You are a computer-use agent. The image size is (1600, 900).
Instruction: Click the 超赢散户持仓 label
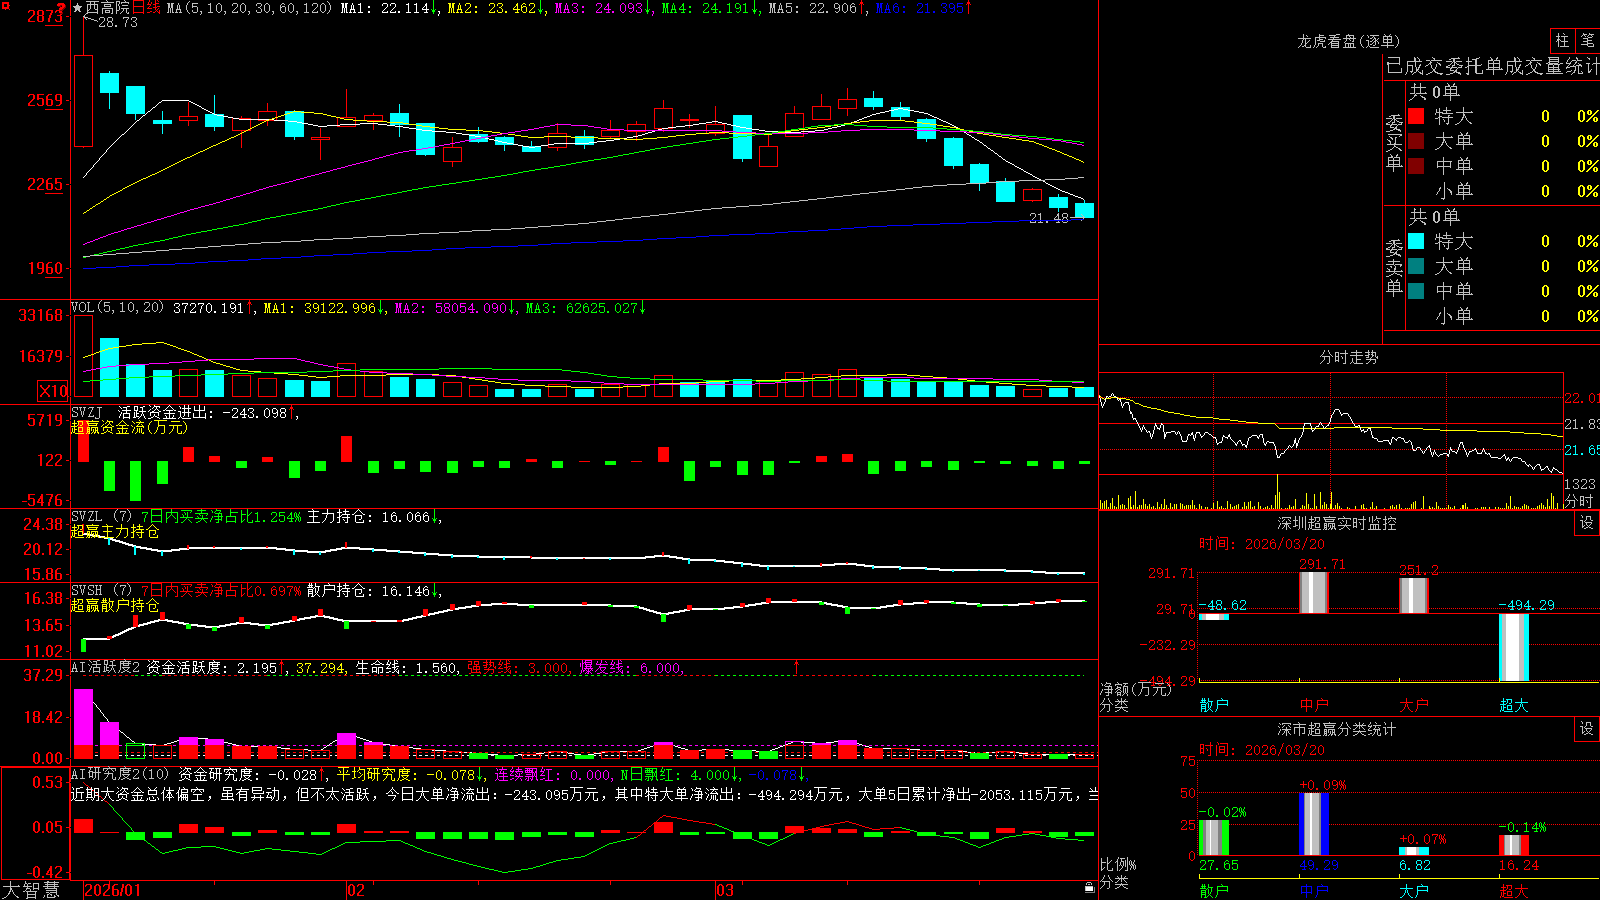pos(115,605)
